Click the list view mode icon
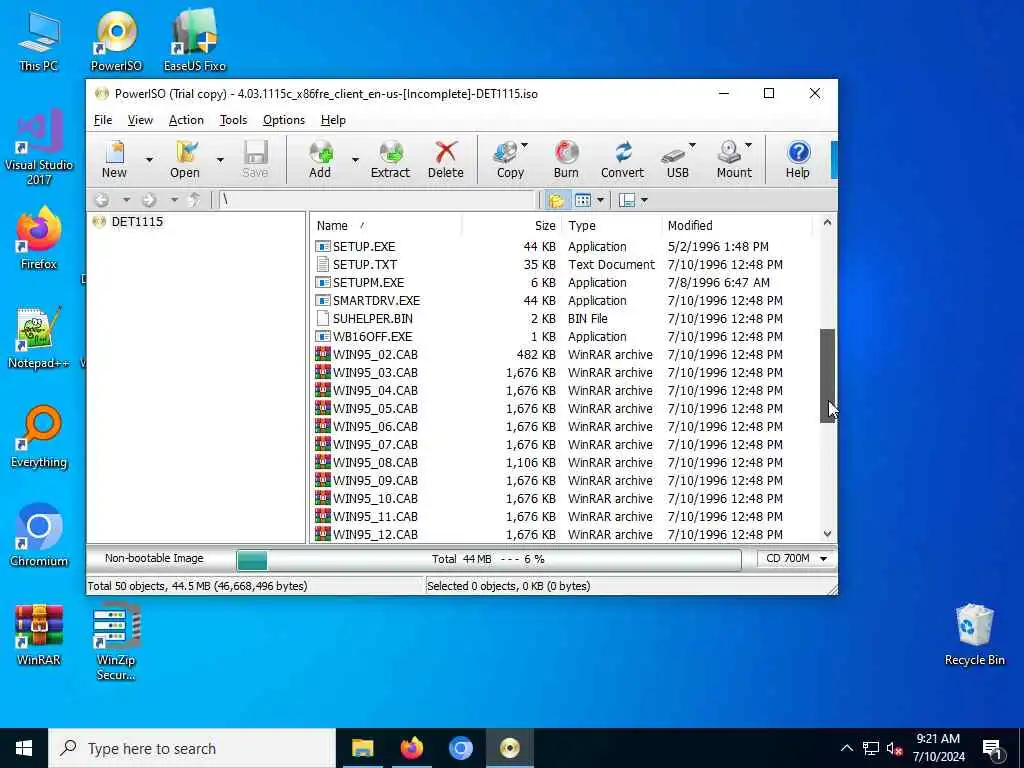The width and height of the screenshot is (1024, 768). coord(583,200)
